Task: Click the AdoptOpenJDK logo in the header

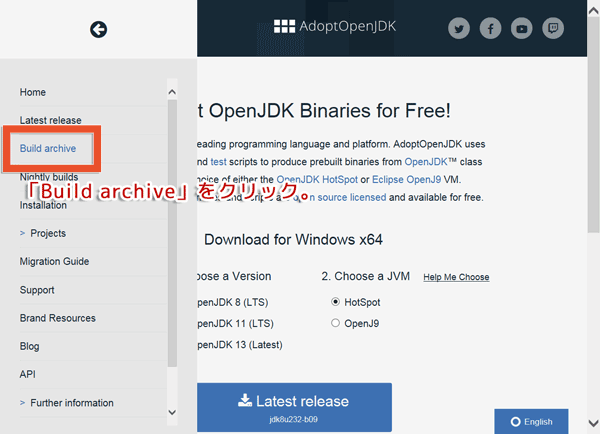Action: 335,26
